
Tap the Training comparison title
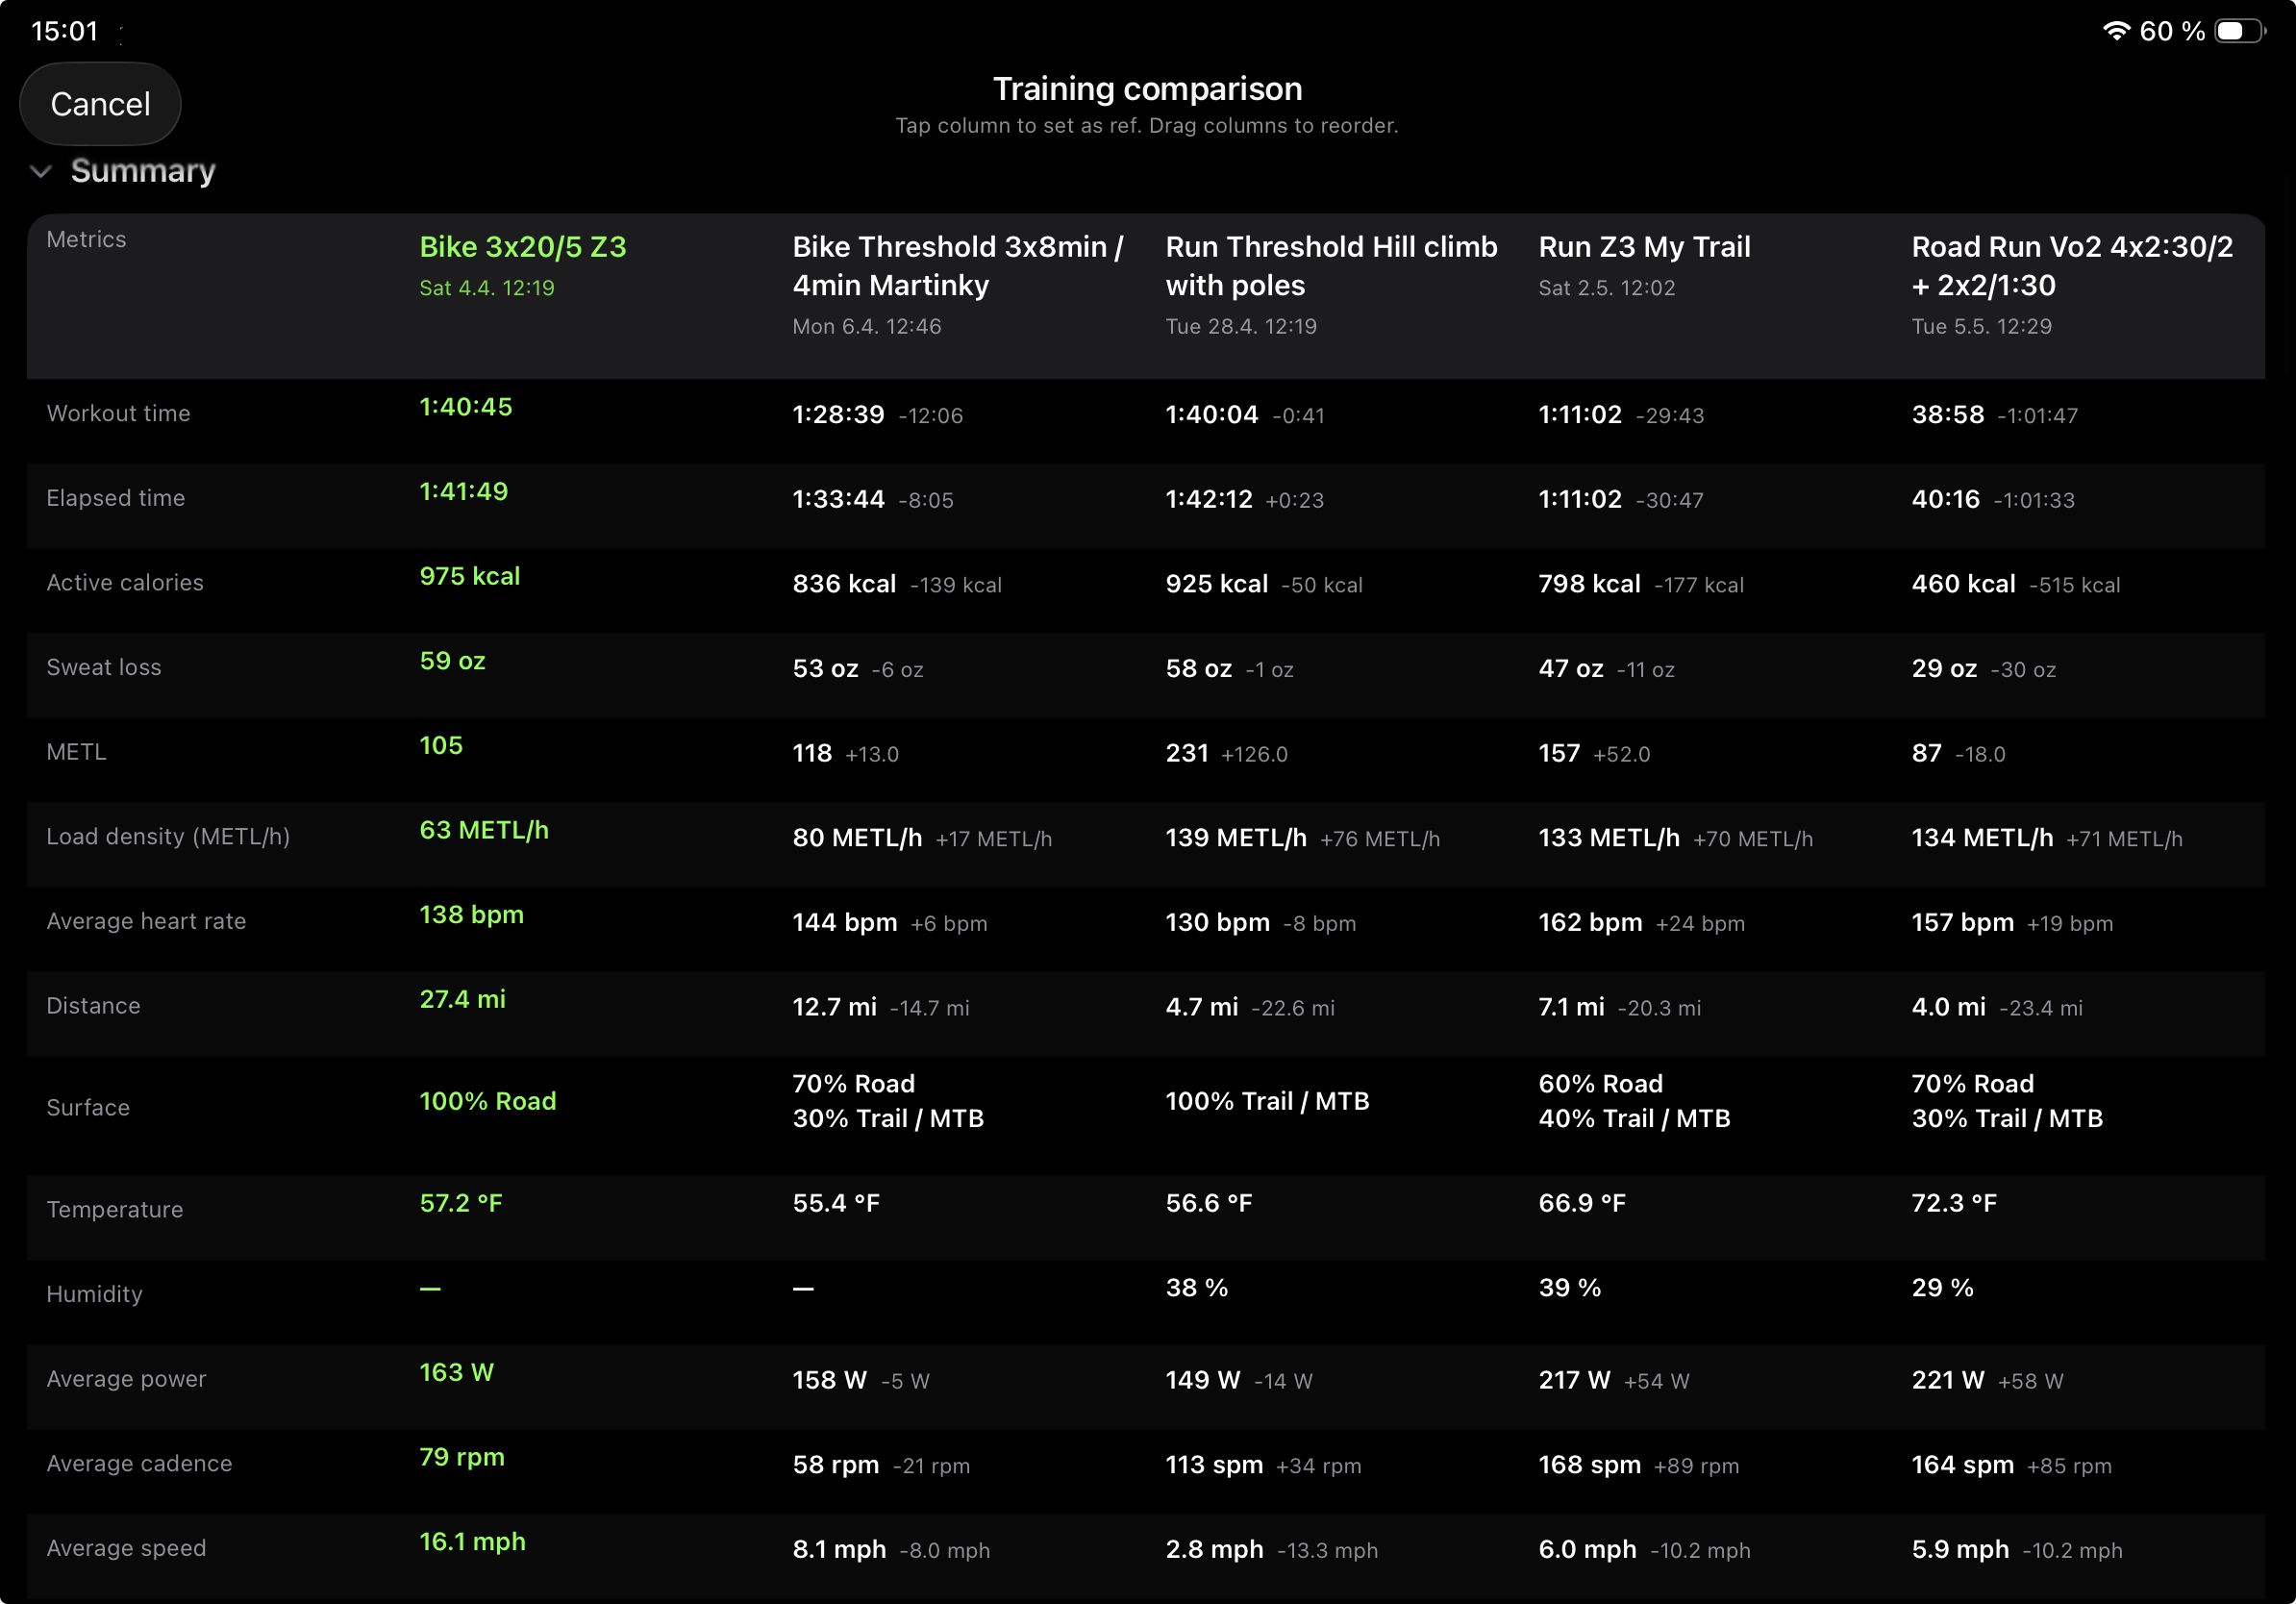[x=1147, y=89]
